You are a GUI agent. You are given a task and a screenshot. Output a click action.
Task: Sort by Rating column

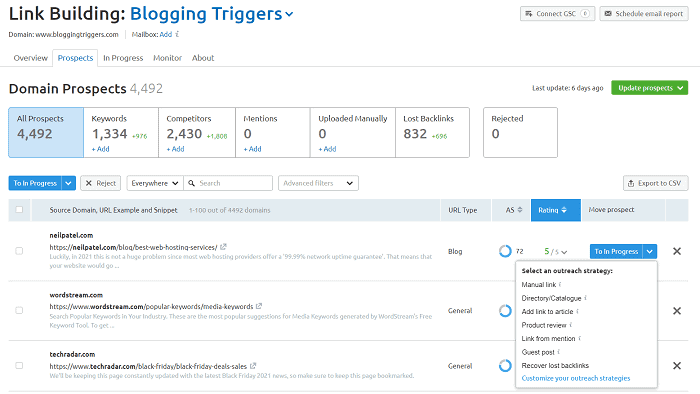tap(556, 210)
